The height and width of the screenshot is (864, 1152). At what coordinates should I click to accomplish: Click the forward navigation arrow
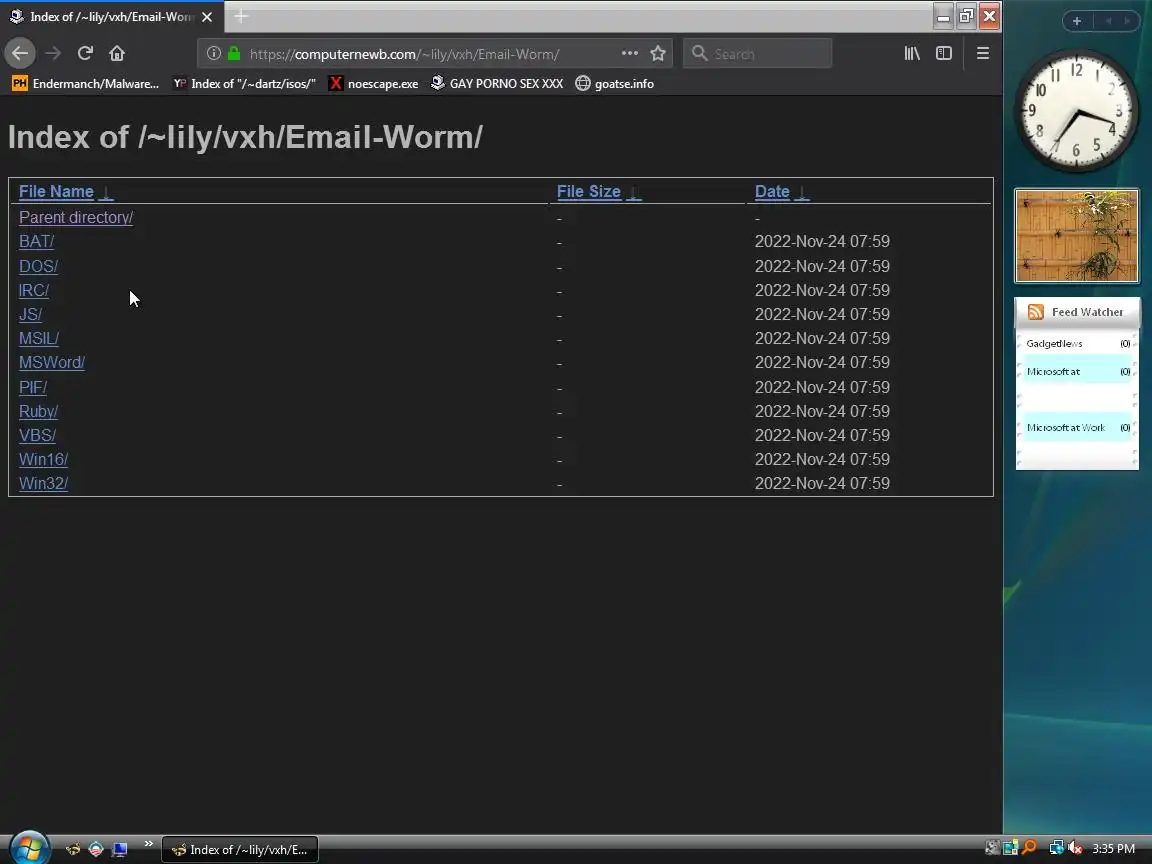pyautogui.click(x=53, y=53)
